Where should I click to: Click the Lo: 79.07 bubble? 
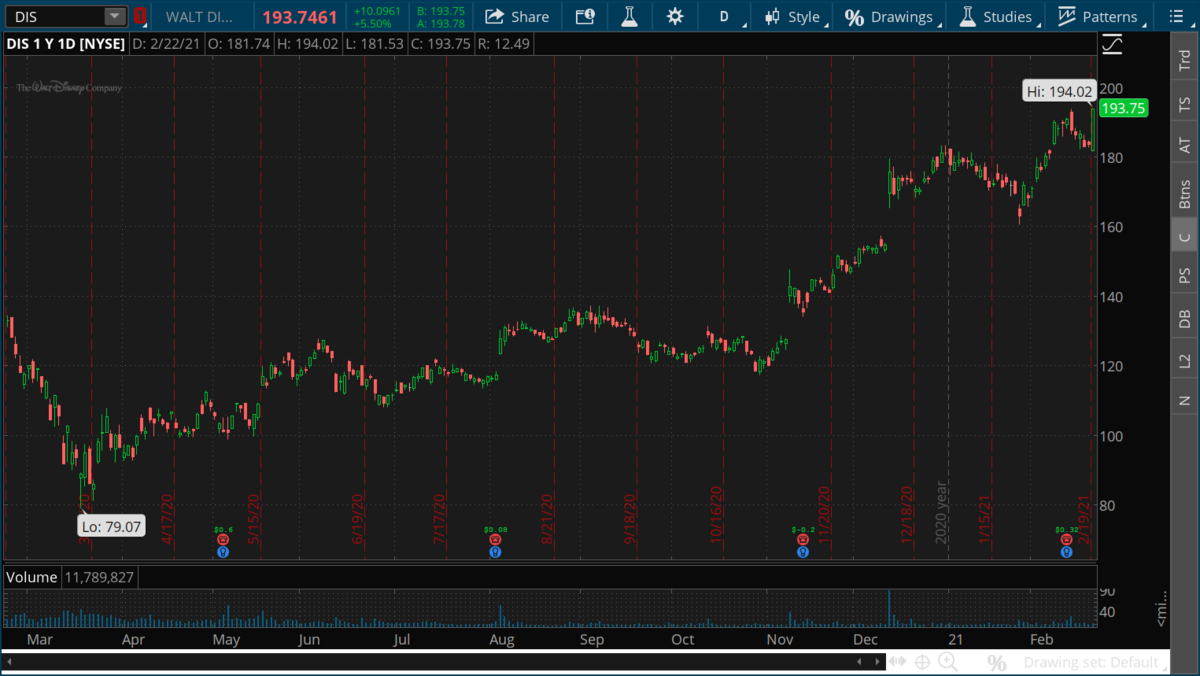point(113,525)
